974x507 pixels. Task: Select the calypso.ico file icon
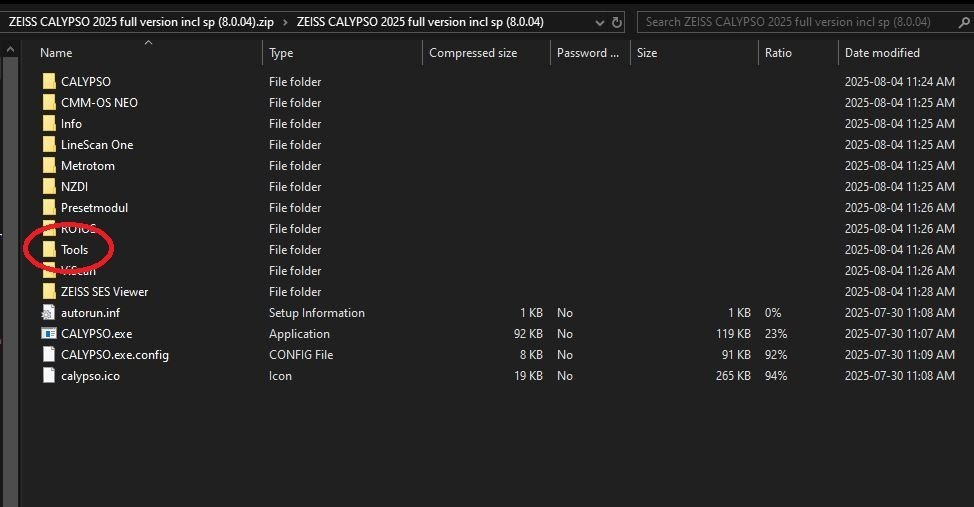[x=49, y=376]
